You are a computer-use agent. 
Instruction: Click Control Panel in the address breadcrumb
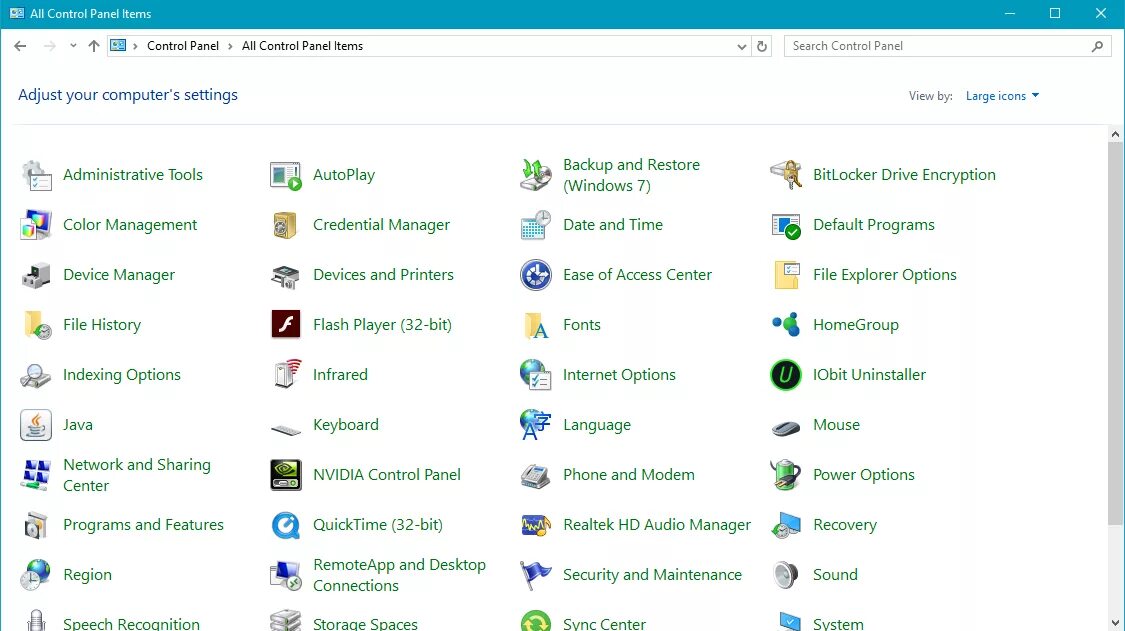tap(183, 46)
